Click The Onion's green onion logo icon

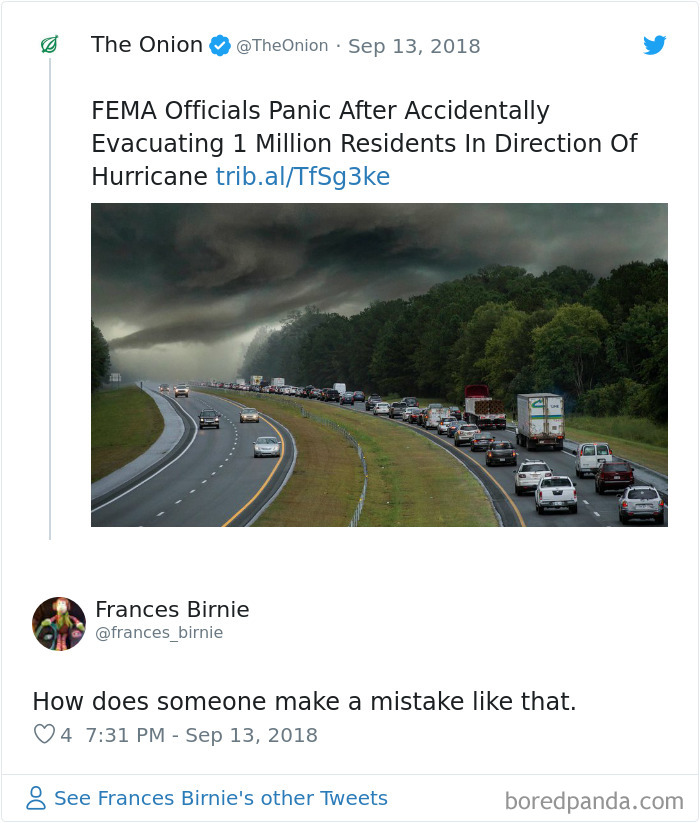[49, 45]
